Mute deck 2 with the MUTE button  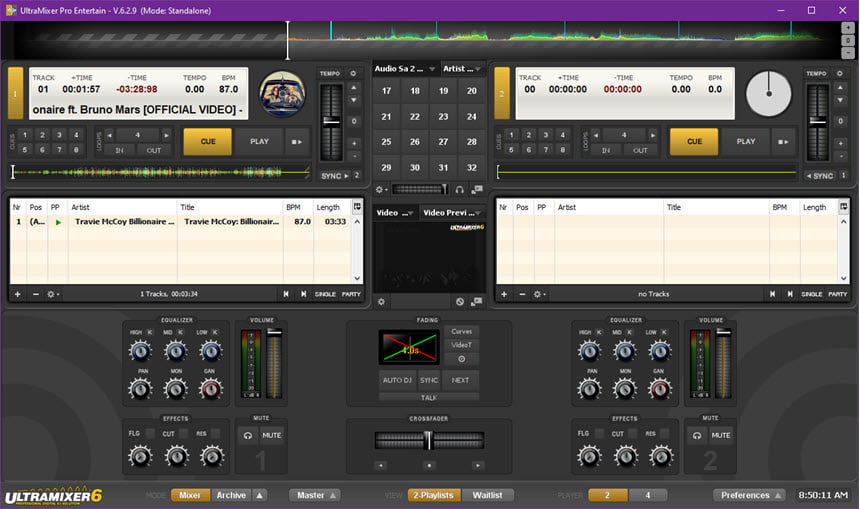721,435
